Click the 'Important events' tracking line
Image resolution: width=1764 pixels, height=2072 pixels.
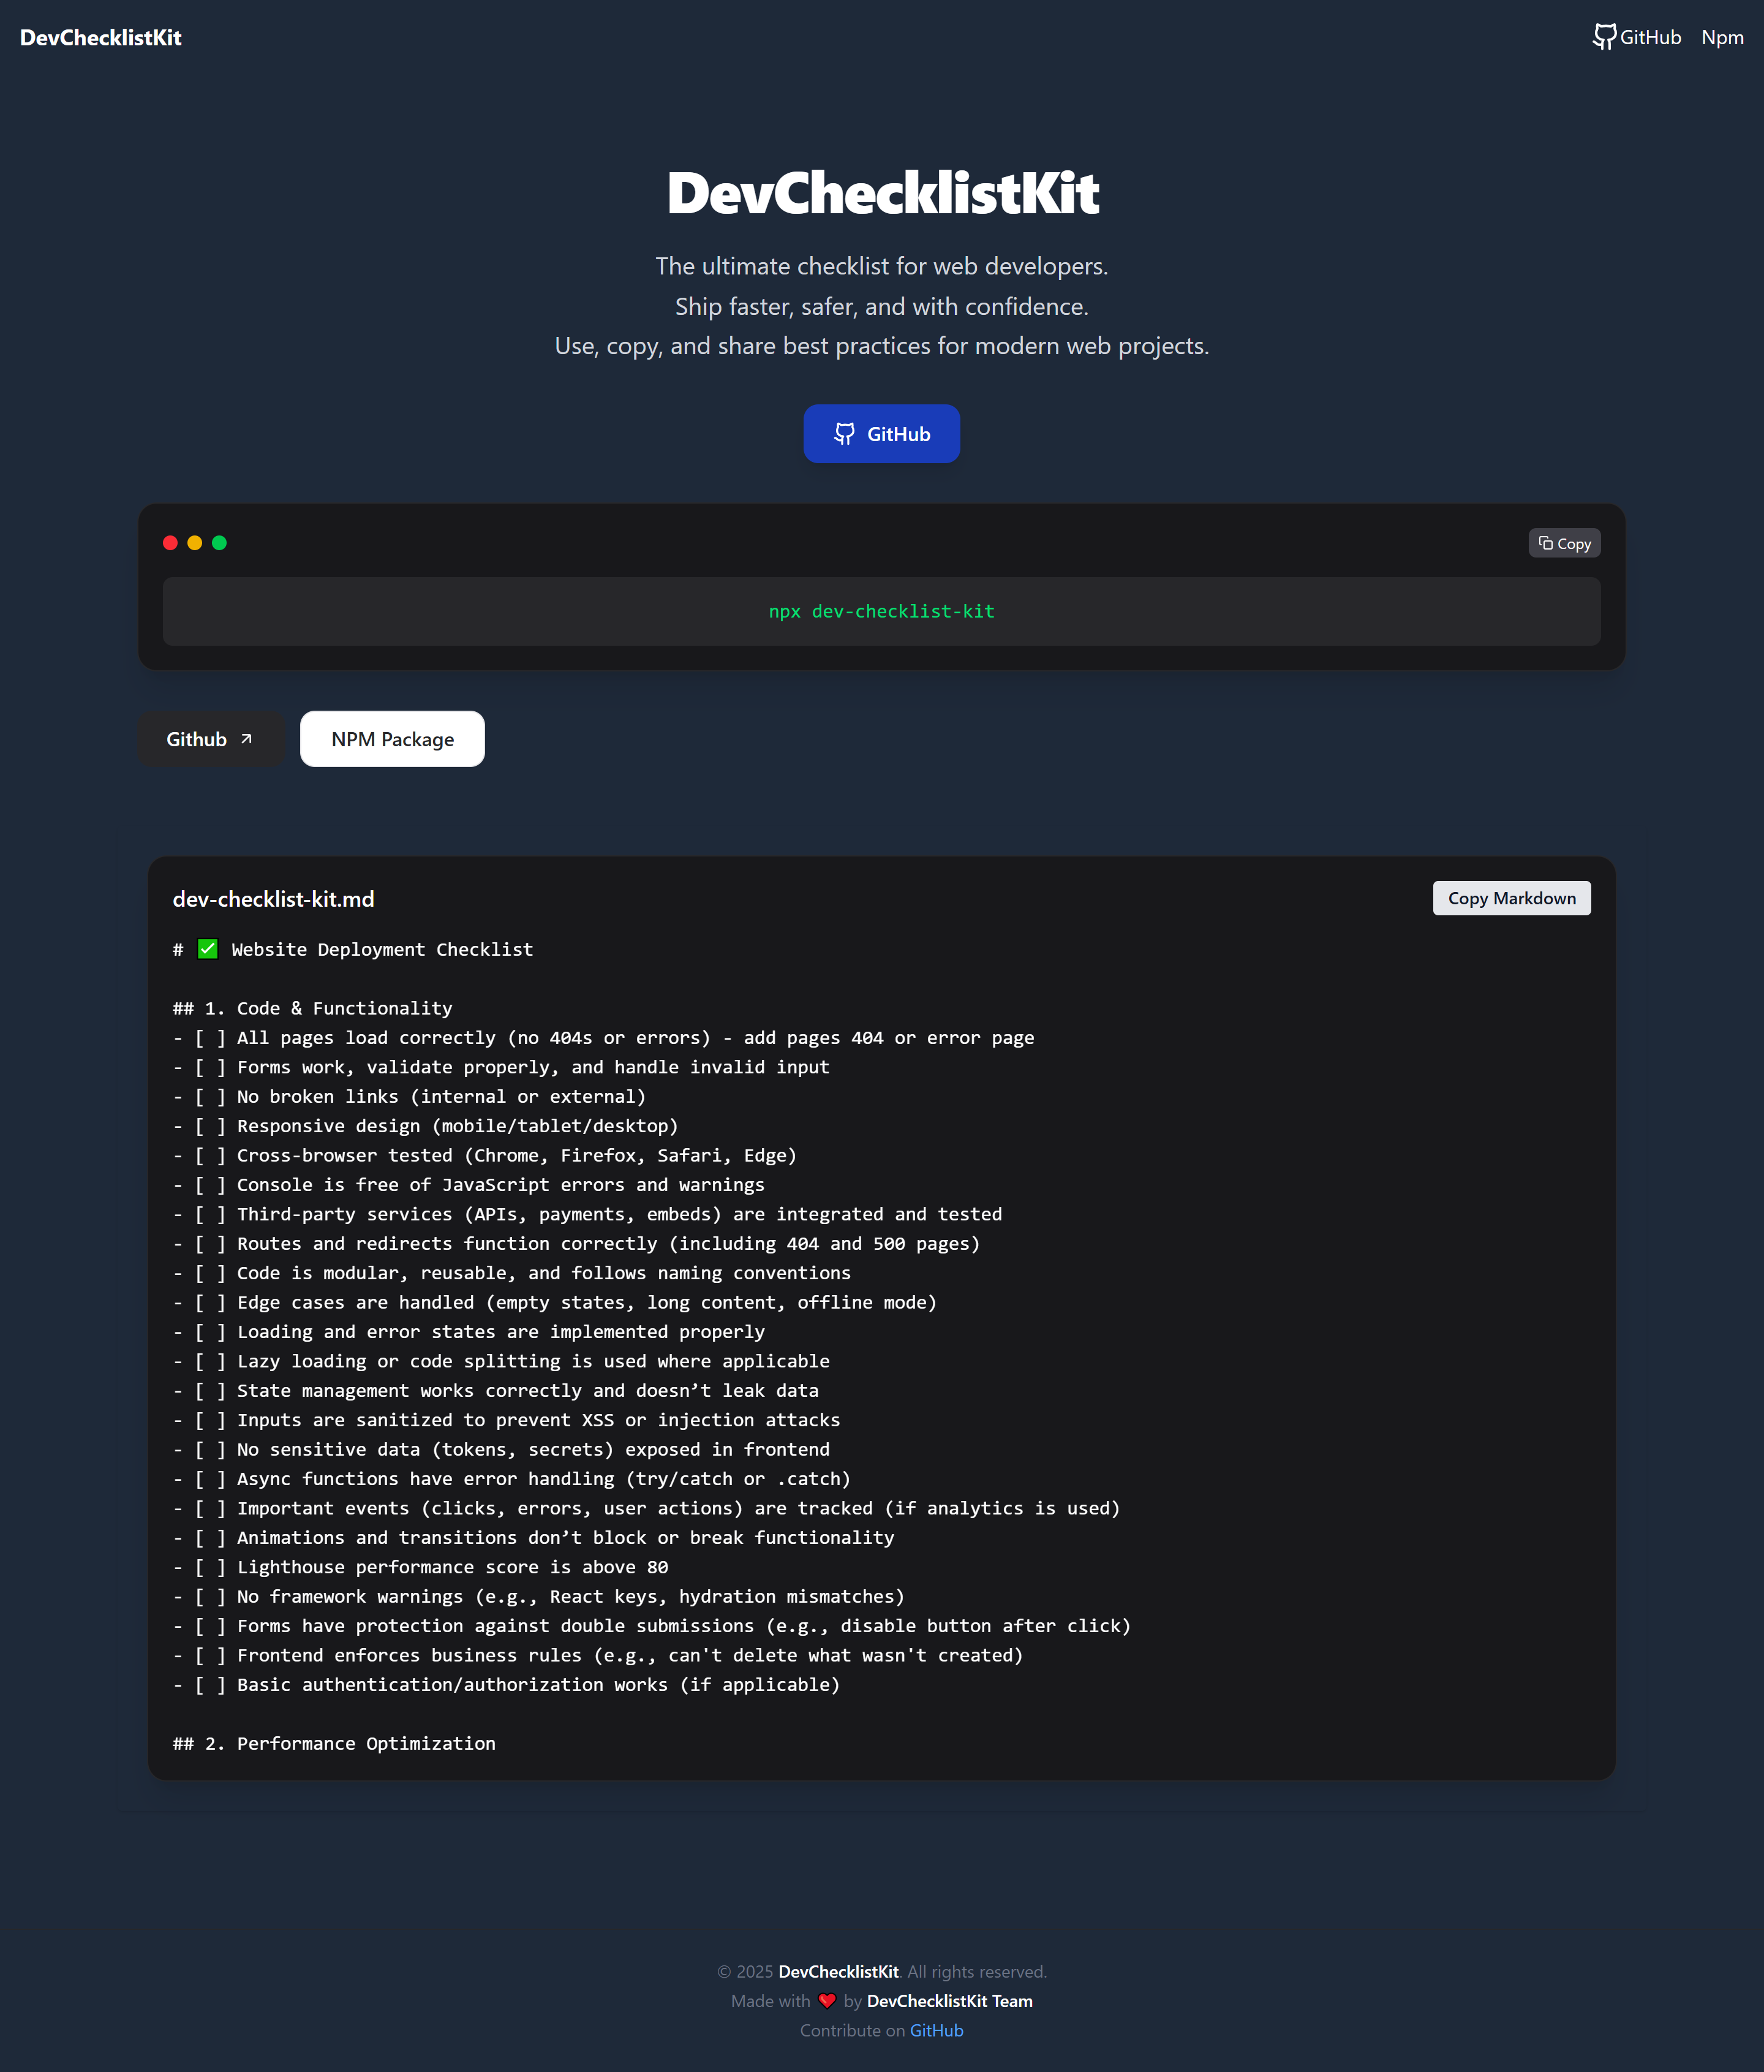(x=646, y=1508)
